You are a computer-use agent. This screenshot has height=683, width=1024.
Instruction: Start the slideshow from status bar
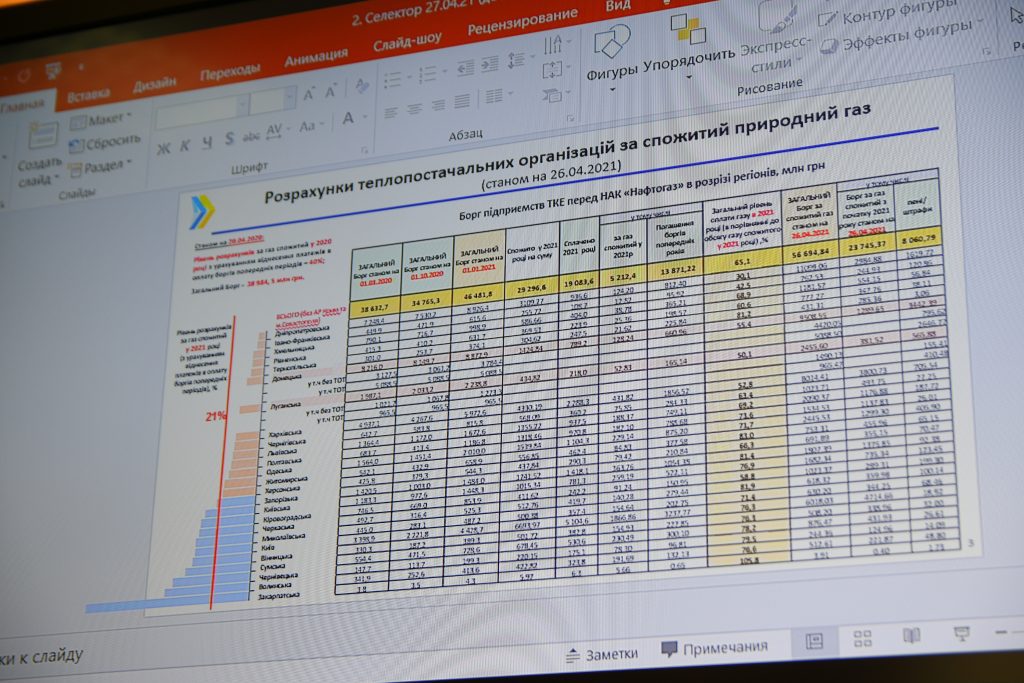pyautogui.click(x=961, y=633)
